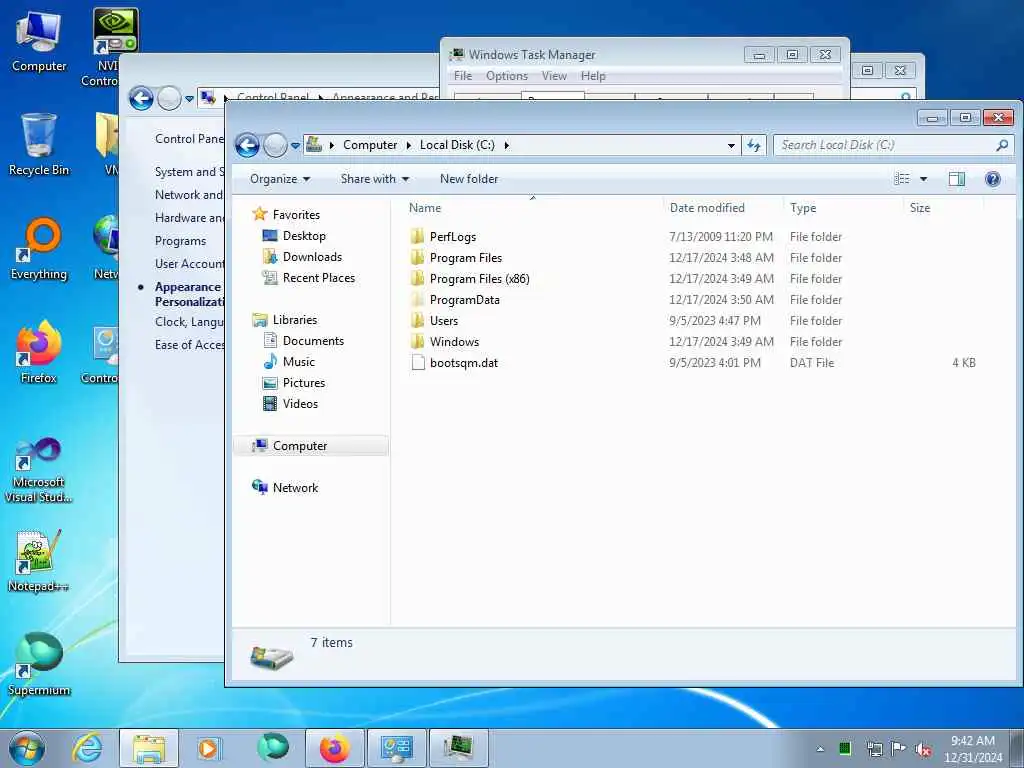
Task: Open Control Panel Home link
Action: pyautogui.click(x=189, y=138)
